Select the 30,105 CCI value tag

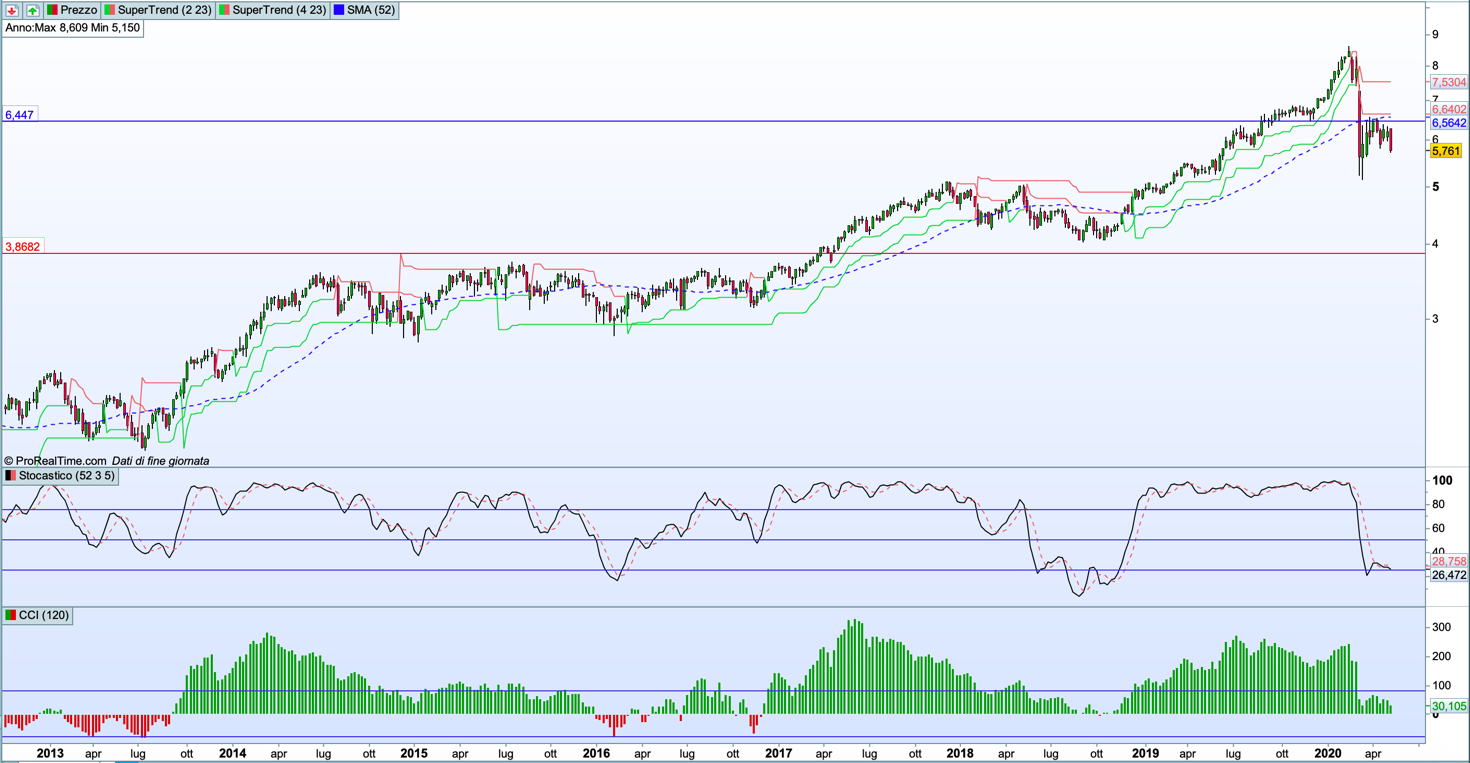[1448, 705]
